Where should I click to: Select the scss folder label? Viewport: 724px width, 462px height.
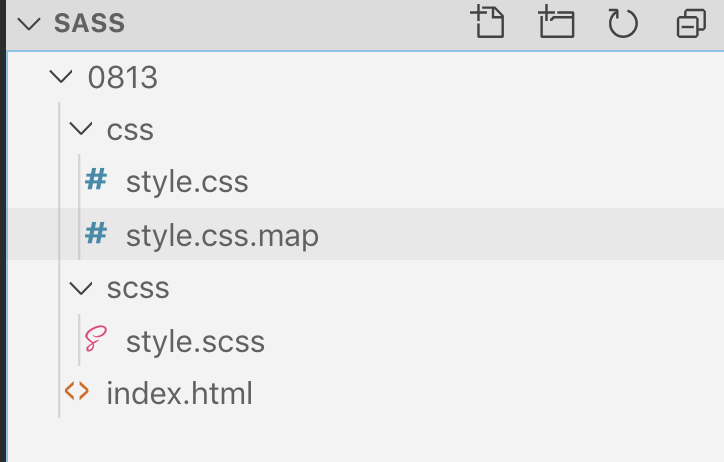pos(138,288)
